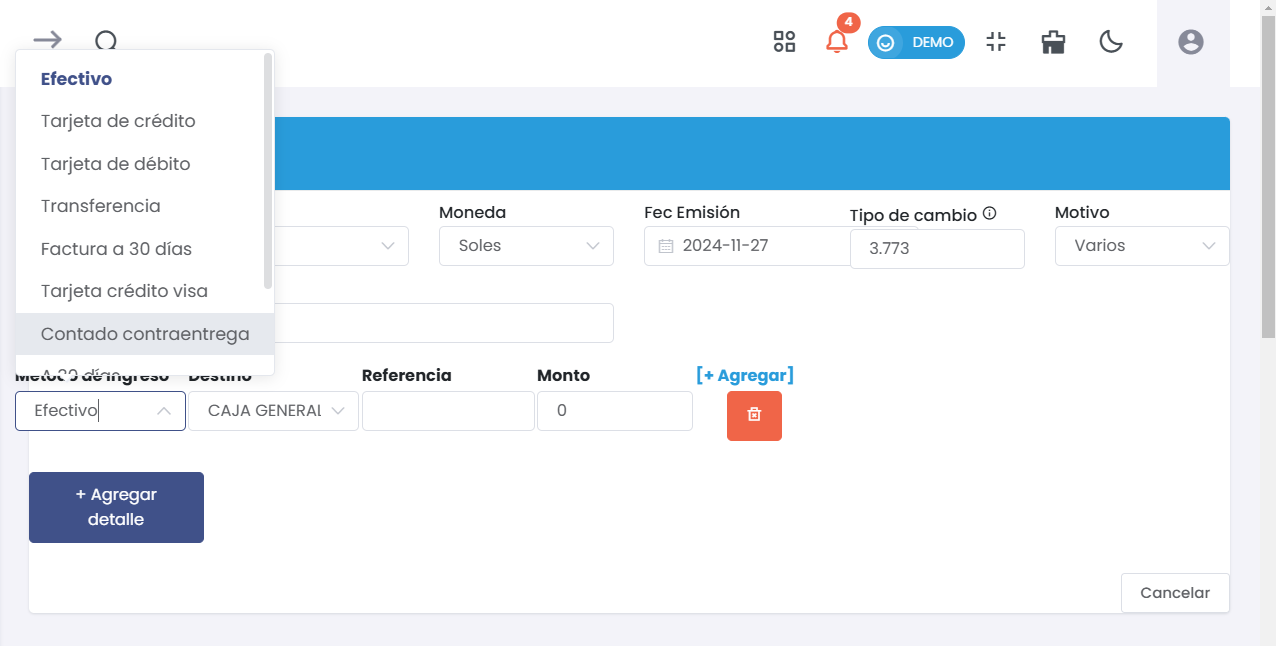Click the apps grid icon in top bar

pyautogui.click(x=784, y=41)
